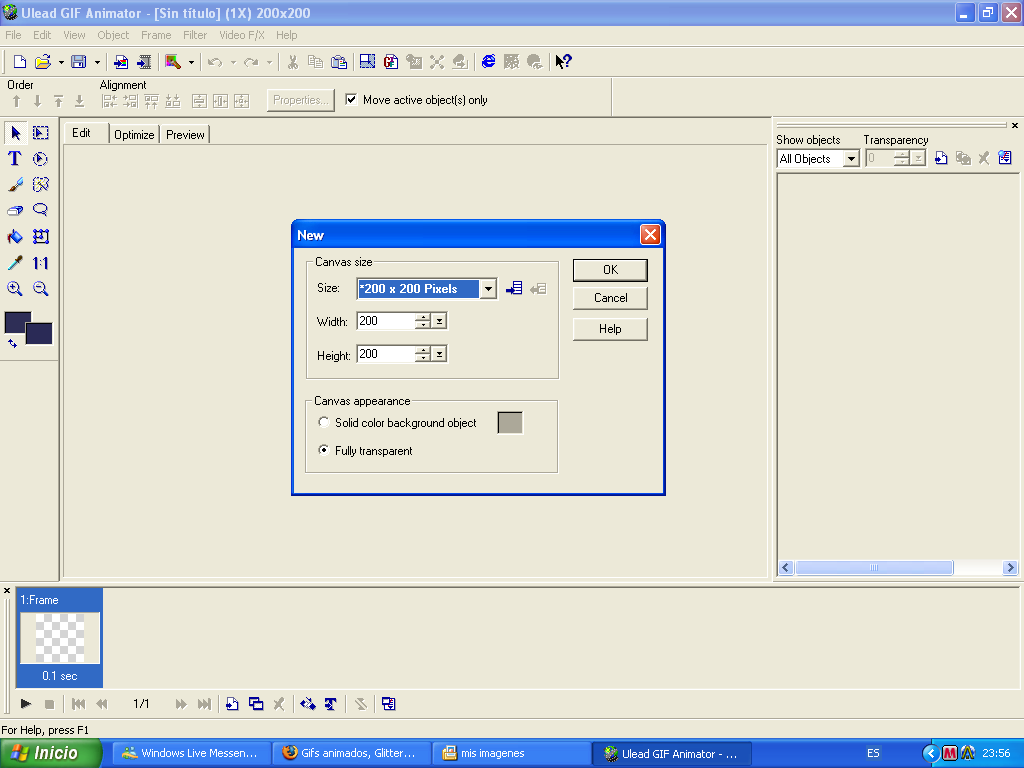
Task: Switch to the Preview tab
Action: pos(185,135)
